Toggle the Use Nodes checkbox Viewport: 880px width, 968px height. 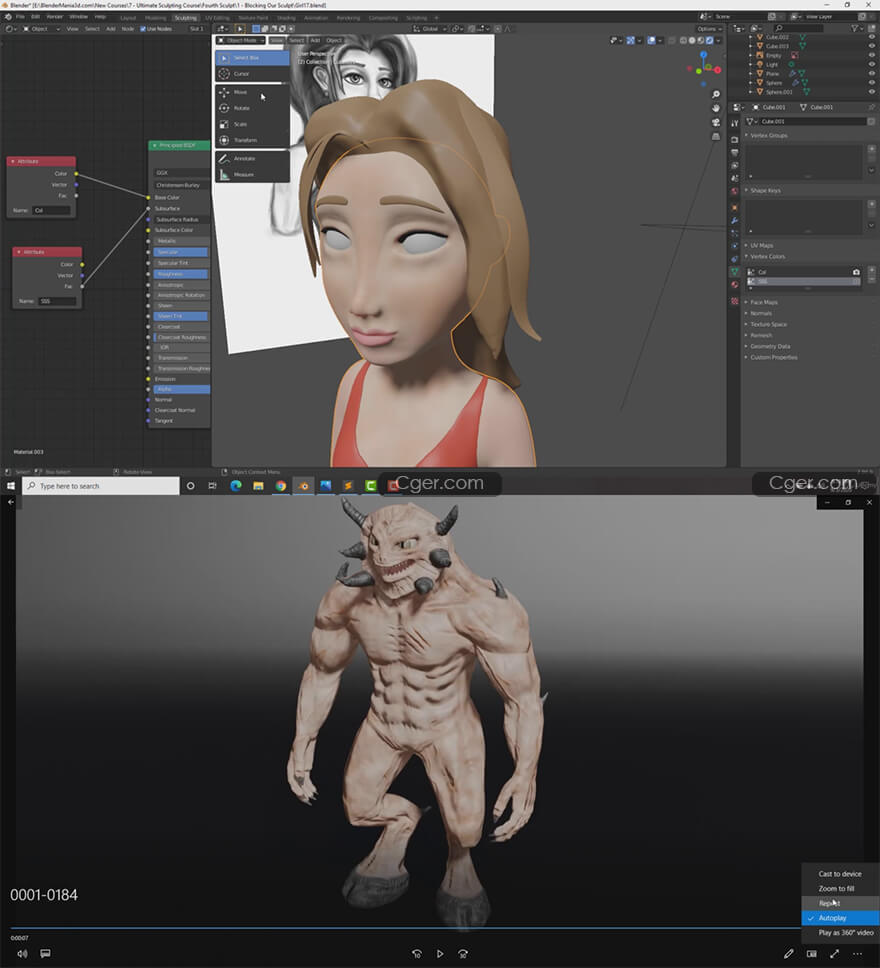pos(143,29)
